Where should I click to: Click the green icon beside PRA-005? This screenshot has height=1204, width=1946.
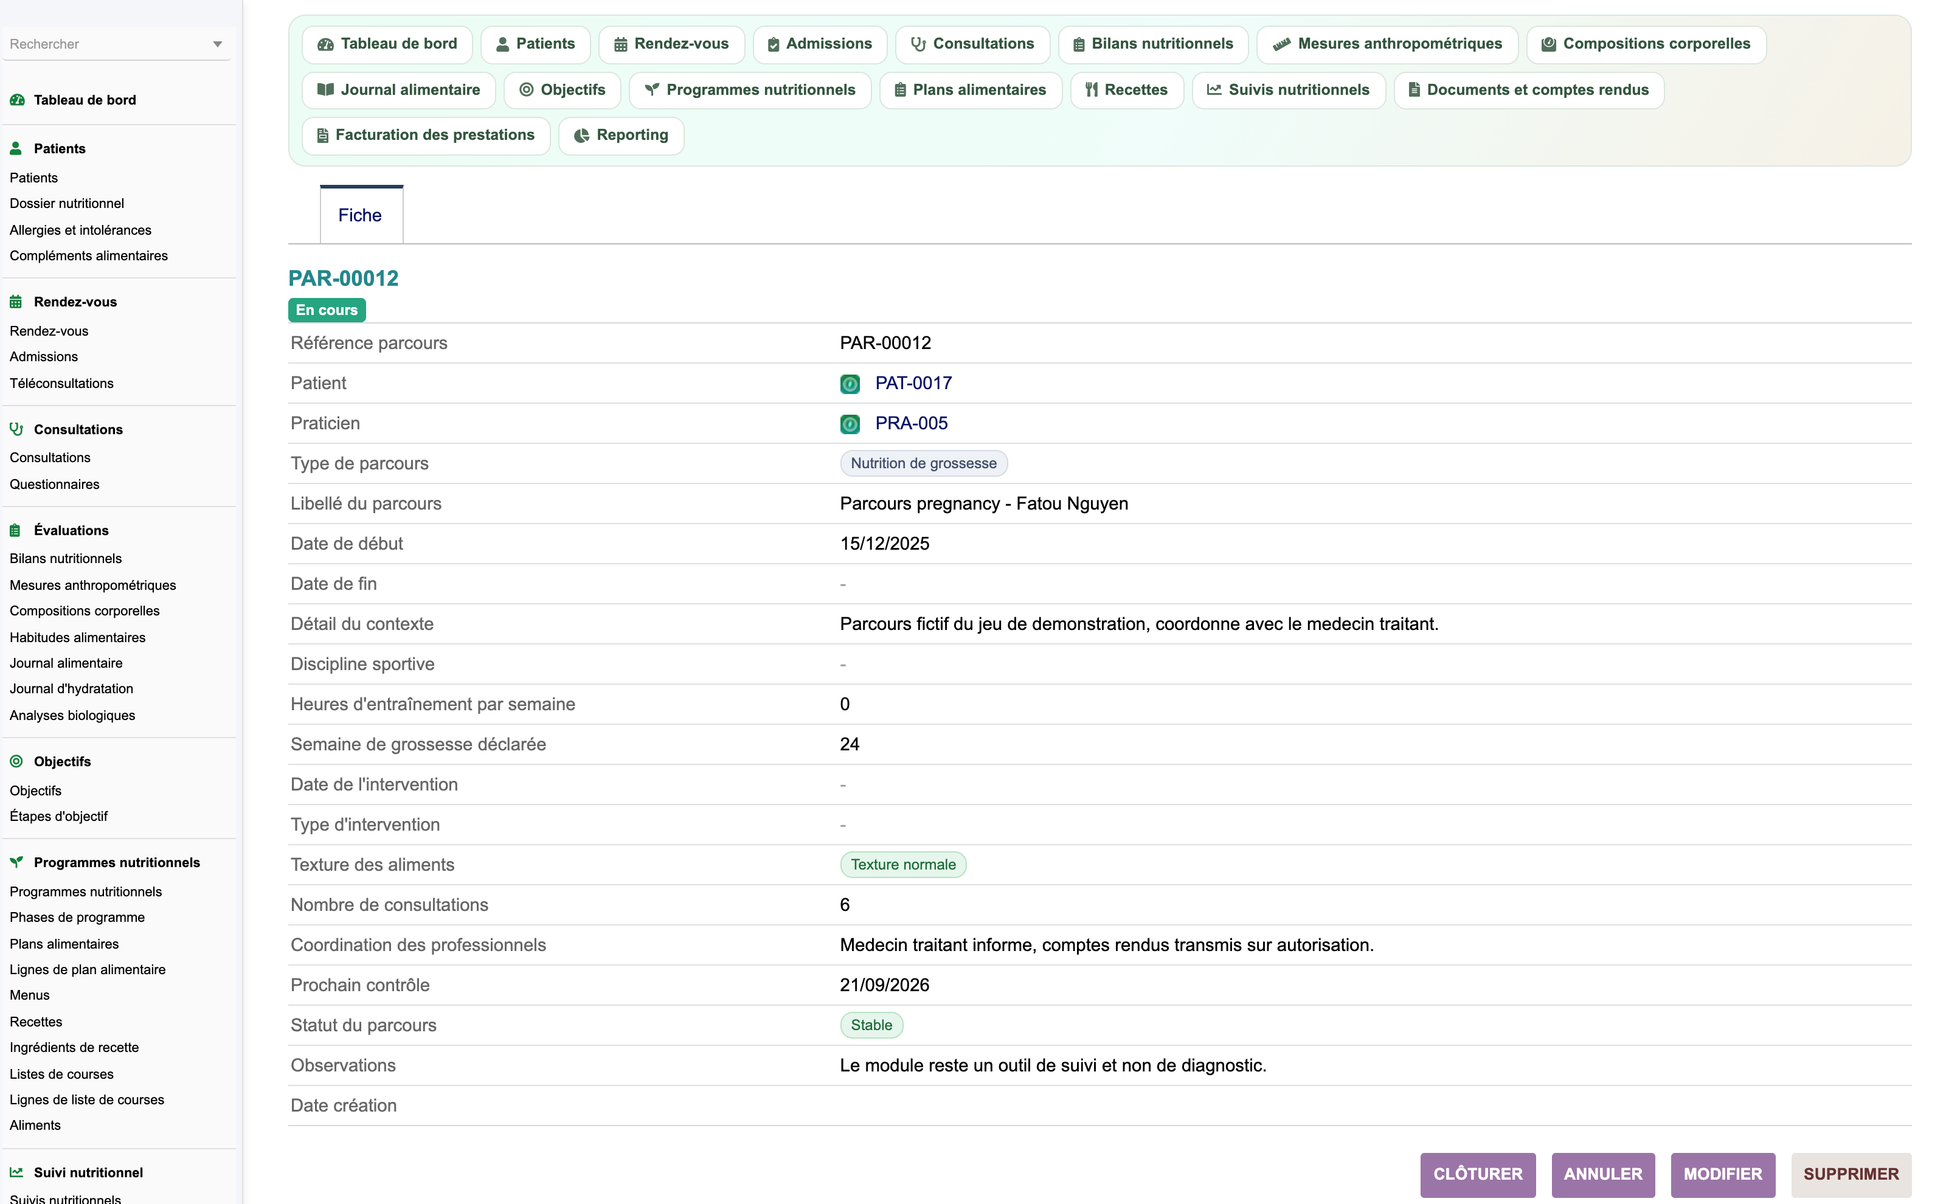pyautogui.click(x=850, y=424)
